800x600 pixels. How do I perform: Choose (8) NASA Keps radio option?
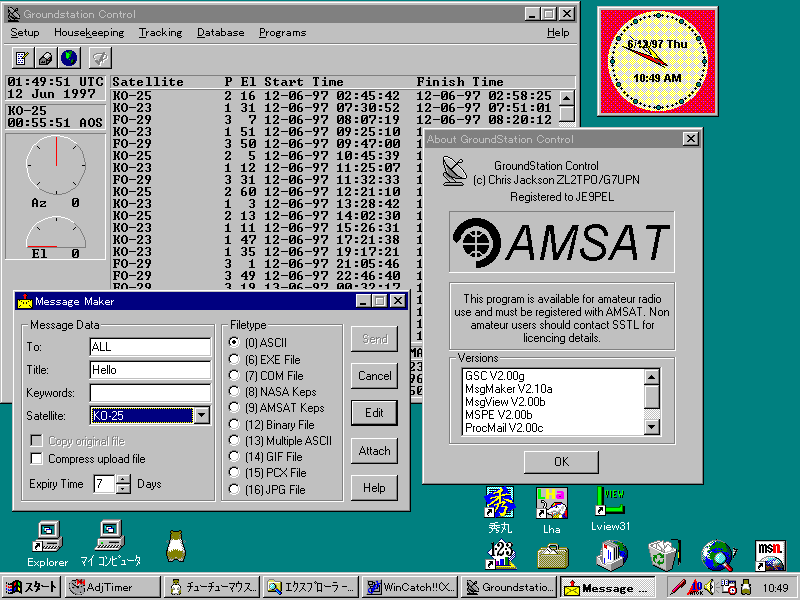(235, 391)
